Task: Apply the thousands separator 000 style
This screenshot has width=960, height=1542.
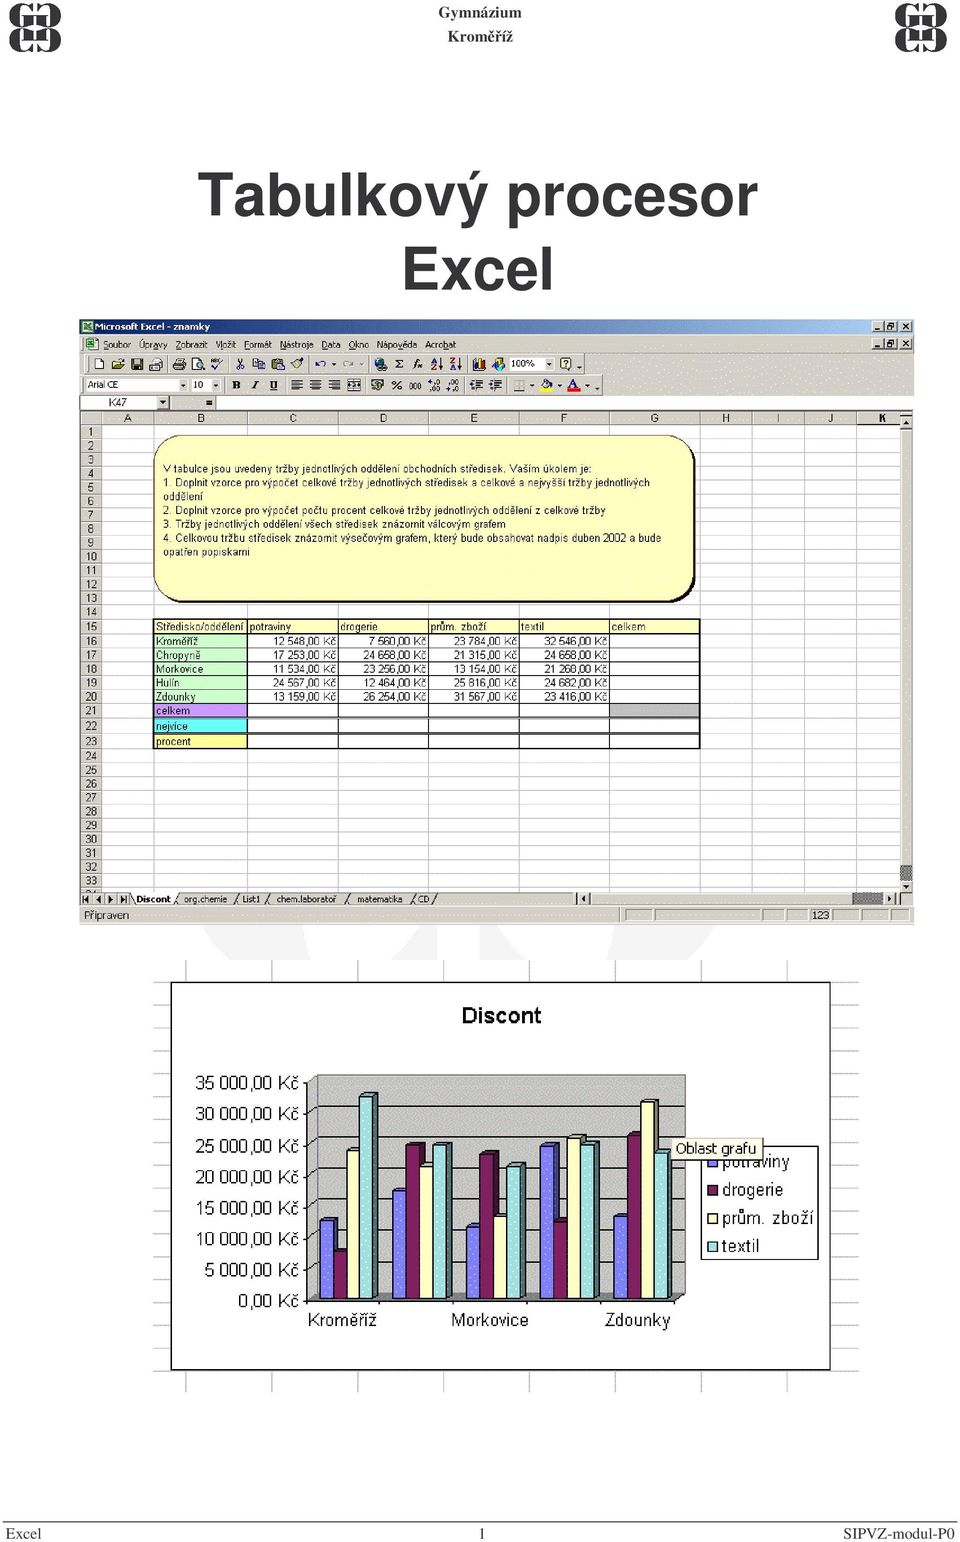Action: point(415,385)
